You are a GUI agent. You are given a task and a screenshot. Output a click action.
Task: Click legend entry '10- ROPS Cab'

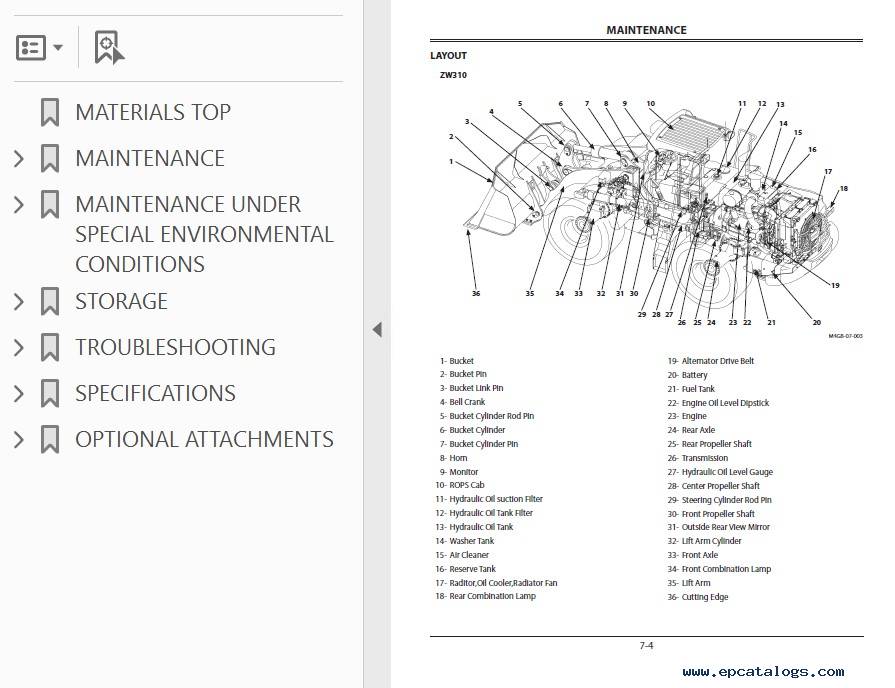pyautogui.click(x=460, y=485)
